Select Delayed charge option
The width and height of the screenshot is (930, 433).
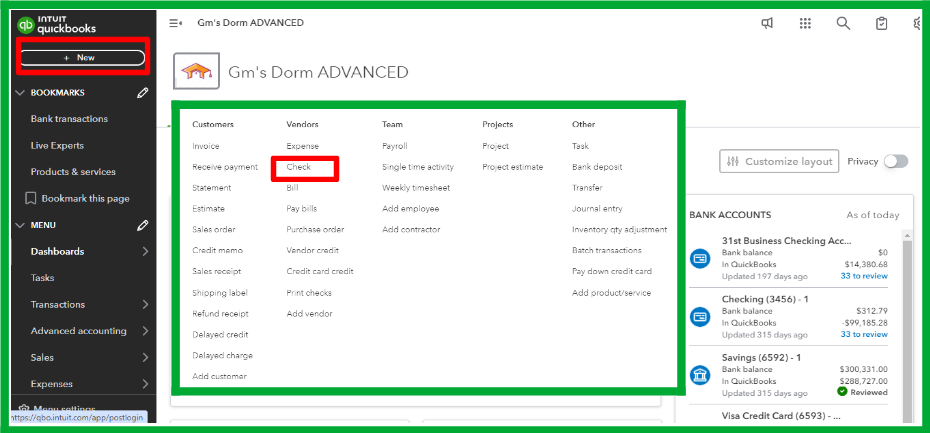pos(222,355)
